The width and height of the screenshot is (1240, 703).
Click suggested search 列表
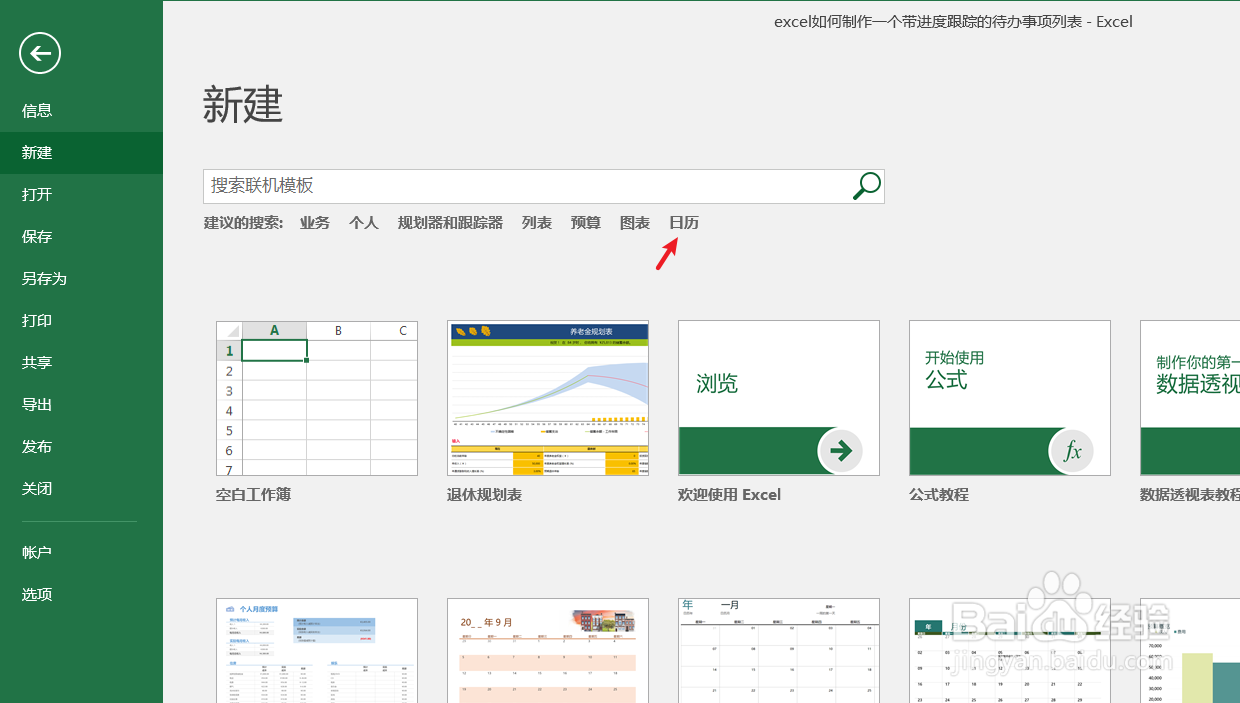[x=537, y=223]
